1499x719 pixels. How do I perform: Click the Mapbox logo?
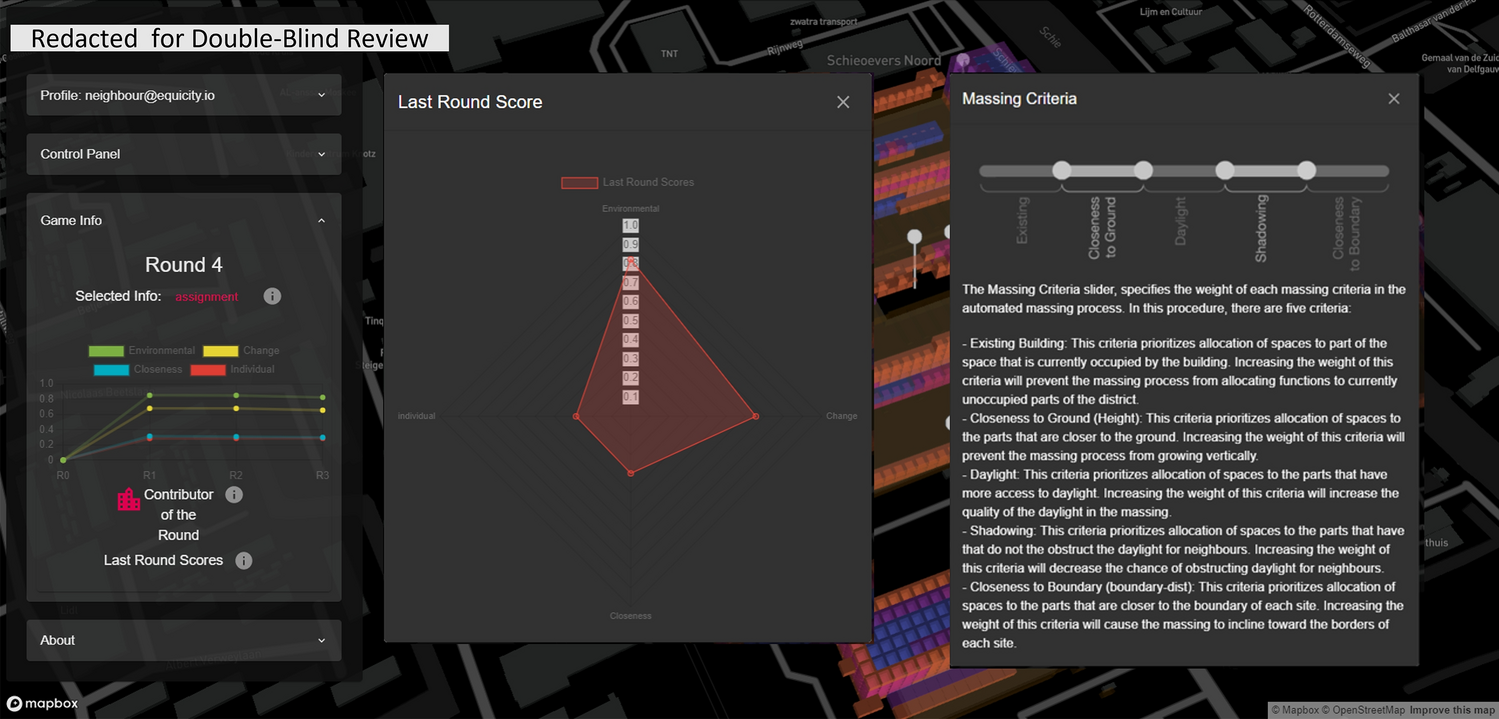click(41, 702)
